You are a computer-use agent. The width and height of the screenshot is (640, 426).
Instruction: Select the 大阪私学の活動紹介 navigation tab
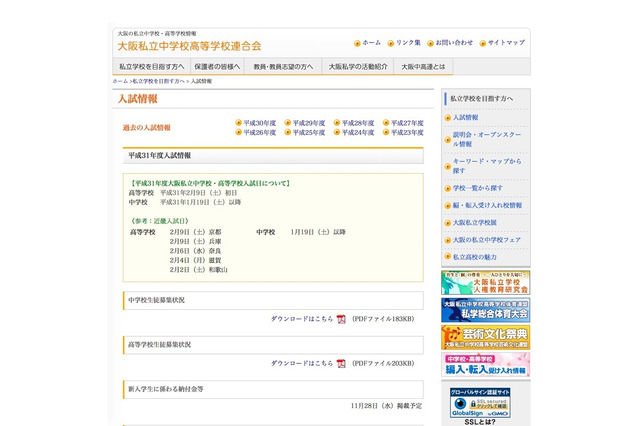click(x=358, y=67)
